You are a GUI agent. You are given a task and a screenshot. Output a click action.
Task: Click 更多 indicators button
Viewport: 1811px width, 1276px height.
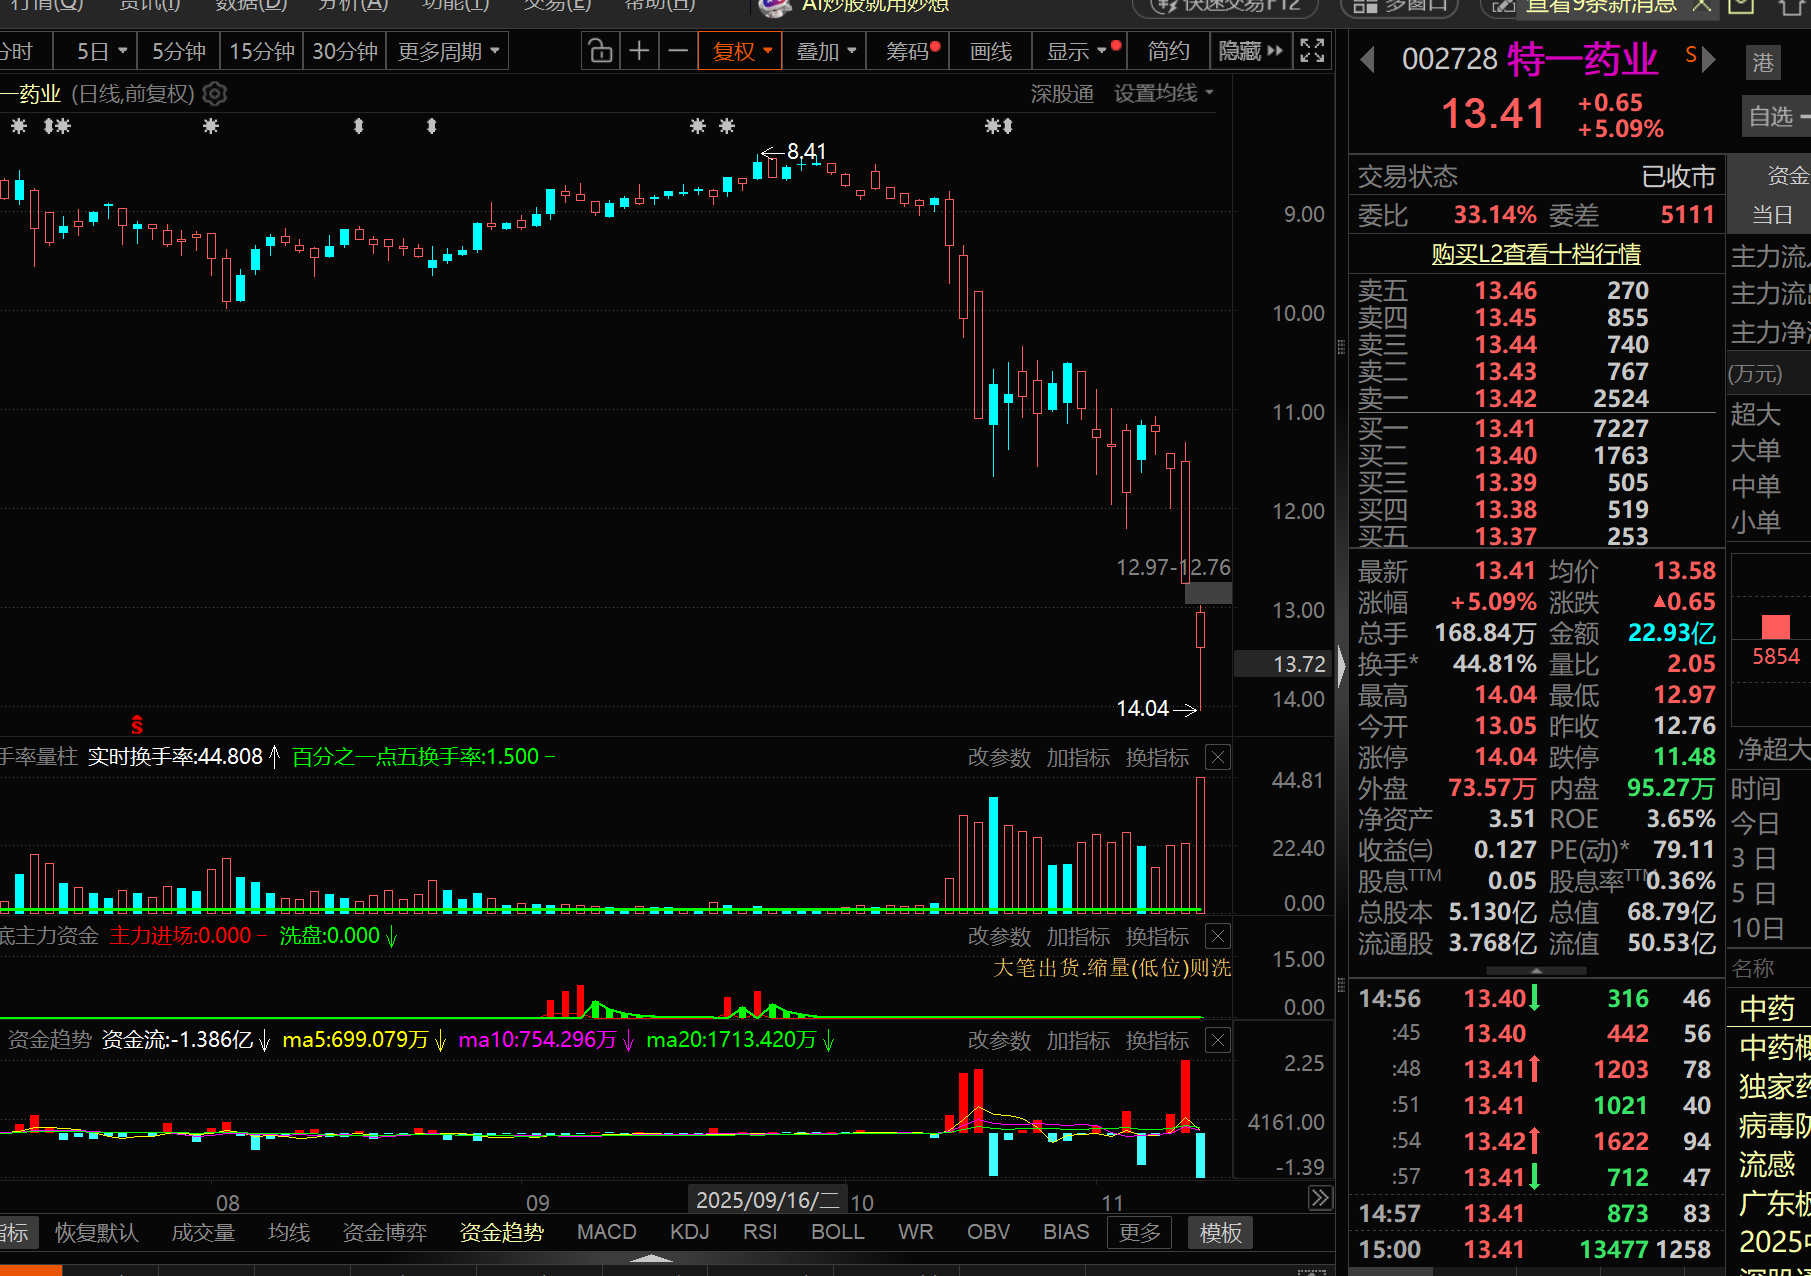[x=1140, y=1232]
